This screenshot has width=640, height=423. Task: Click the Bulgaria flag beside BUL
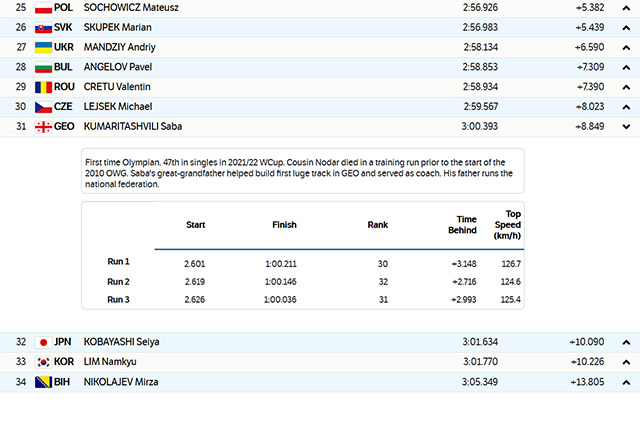[43, 67]
